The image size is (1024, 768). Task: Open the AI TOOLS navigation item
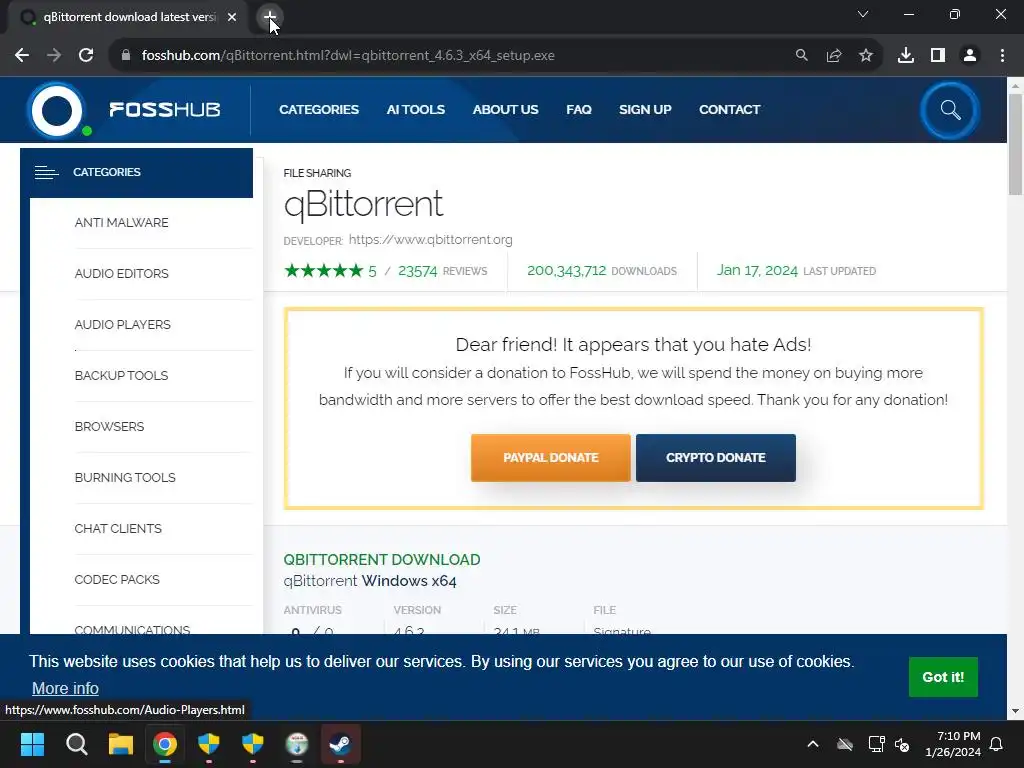coord(415,110)
